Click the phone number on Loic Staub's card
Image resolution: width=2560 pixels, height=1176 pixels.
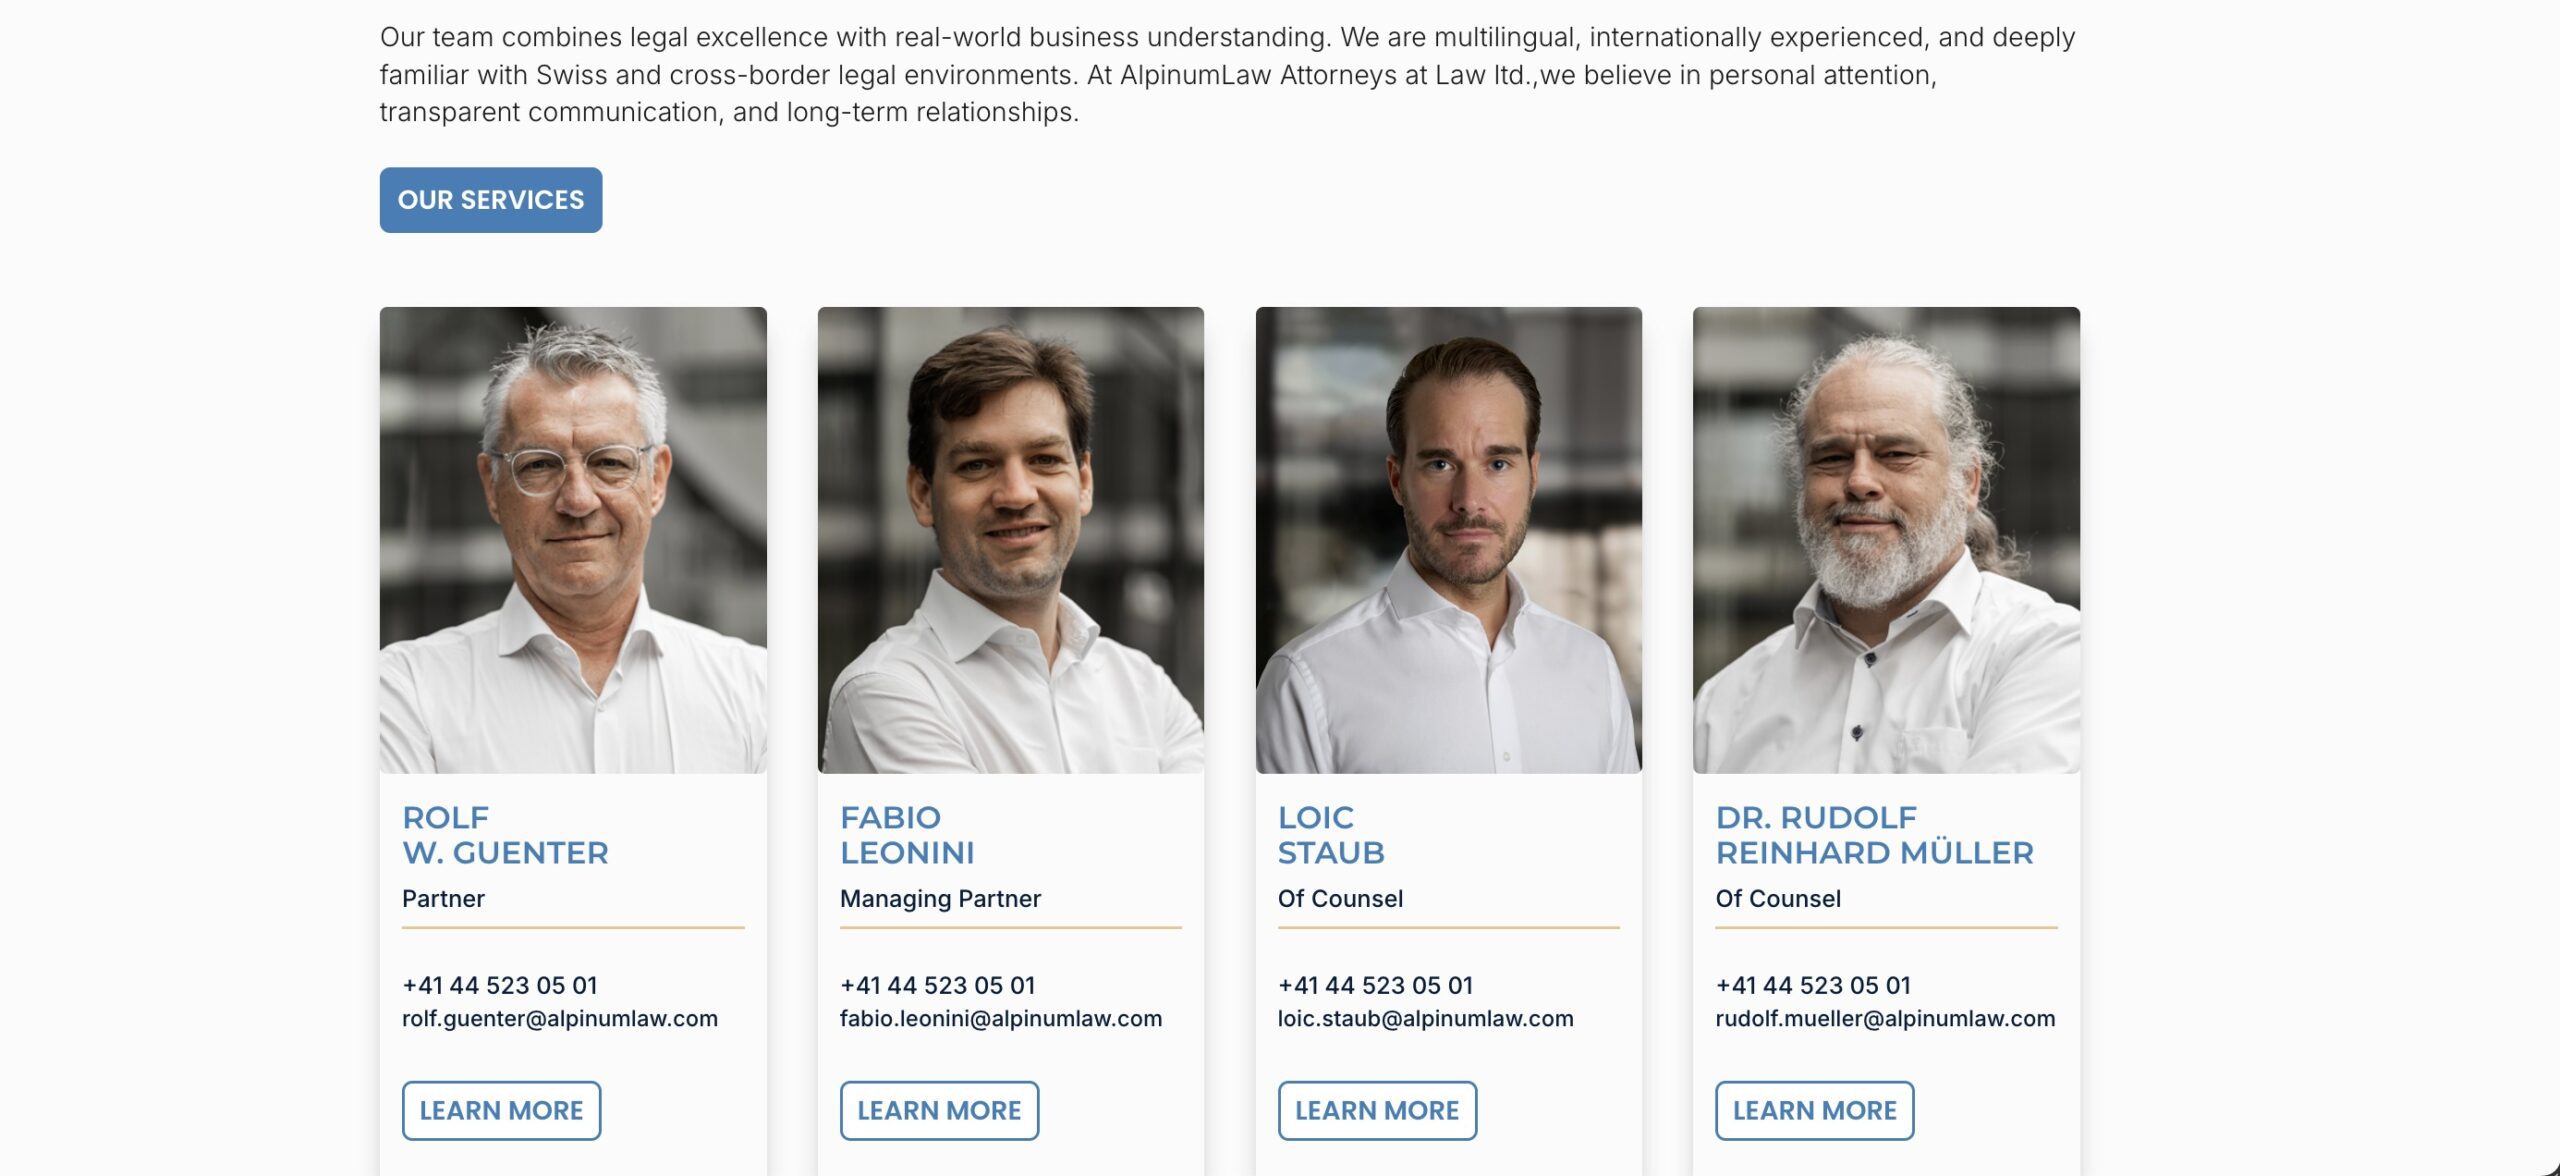(1375, 985)
